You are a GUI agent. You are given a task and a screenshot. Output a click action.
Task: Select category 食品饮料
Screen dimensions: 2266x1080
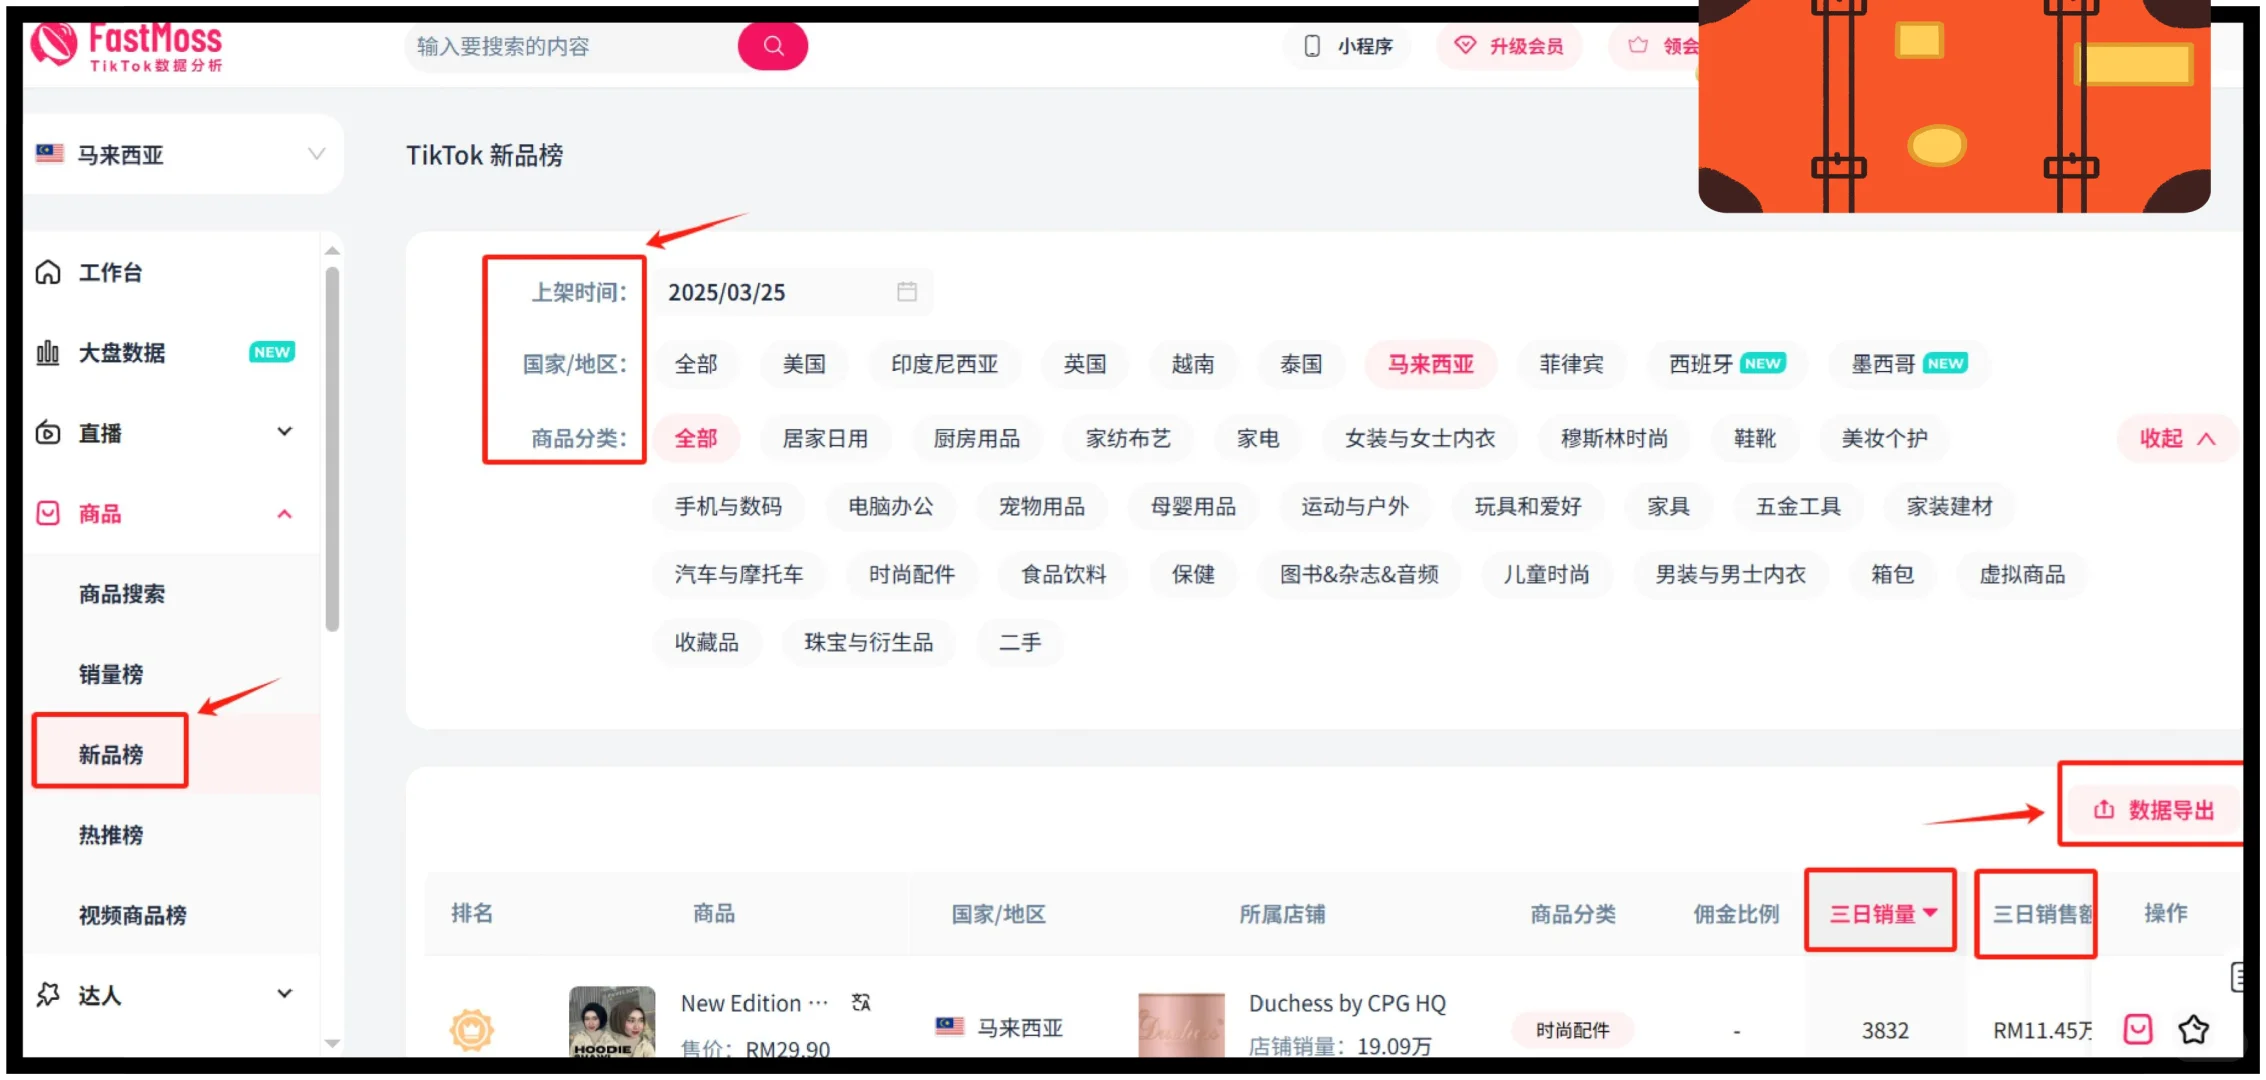coord(1063,574)
